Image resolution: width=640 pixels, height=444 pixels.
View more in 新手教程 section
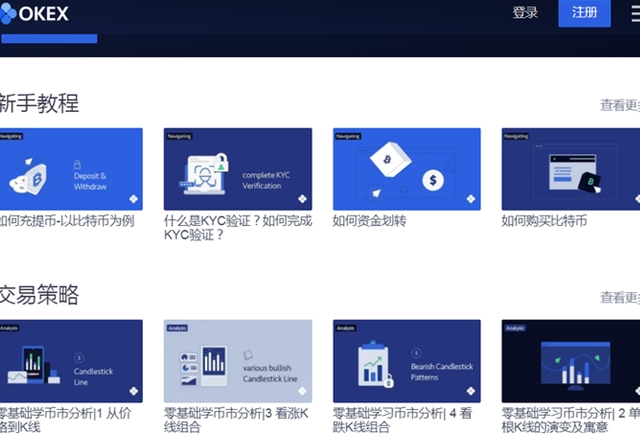click(x=619, y=105)
